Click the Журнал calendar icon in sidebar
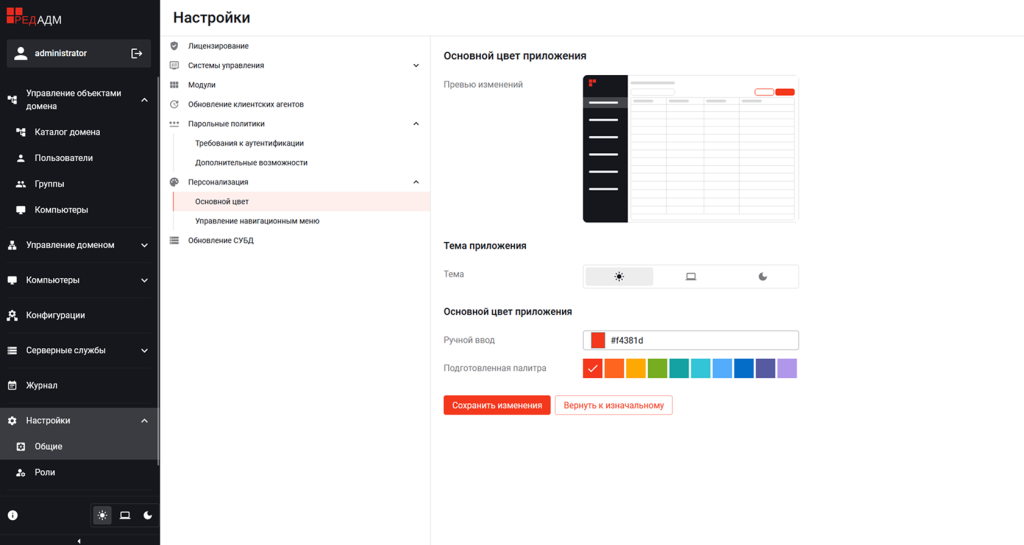 pyautogui.click(x=13, y=385)
